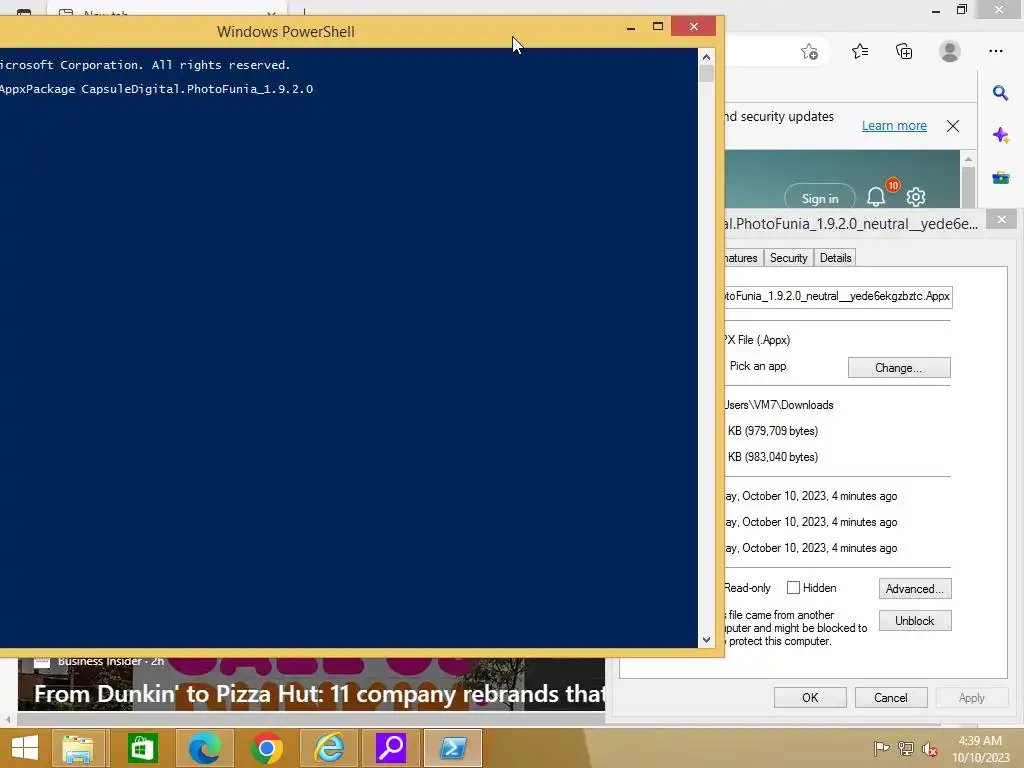Minimize the Edge browser window

(936, 10)
